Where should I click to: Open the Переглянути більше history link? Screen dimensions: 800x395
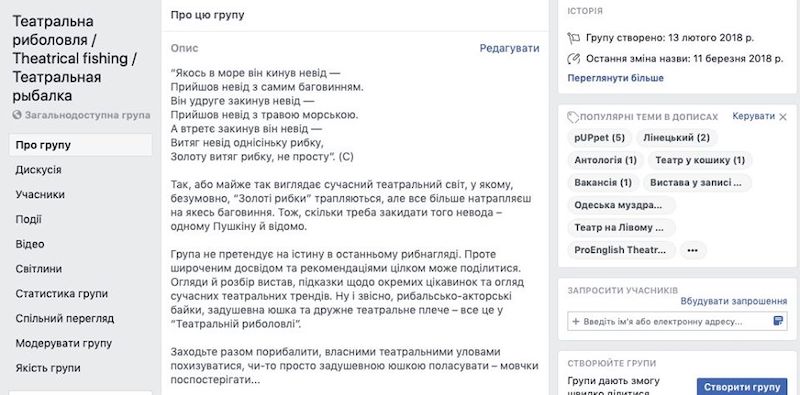click(615, 78)
